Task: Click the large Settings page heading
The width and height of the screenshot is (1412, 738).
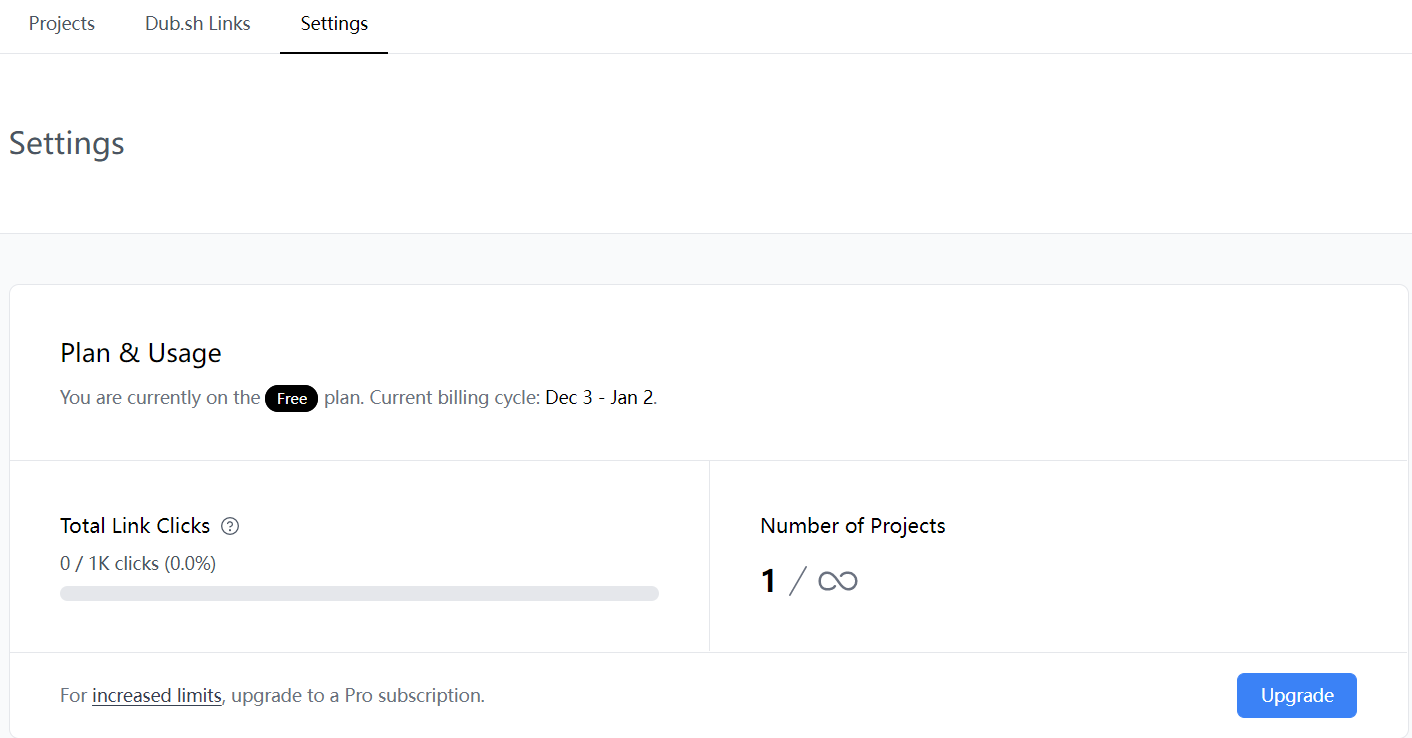Action: (x=67, y=143)
